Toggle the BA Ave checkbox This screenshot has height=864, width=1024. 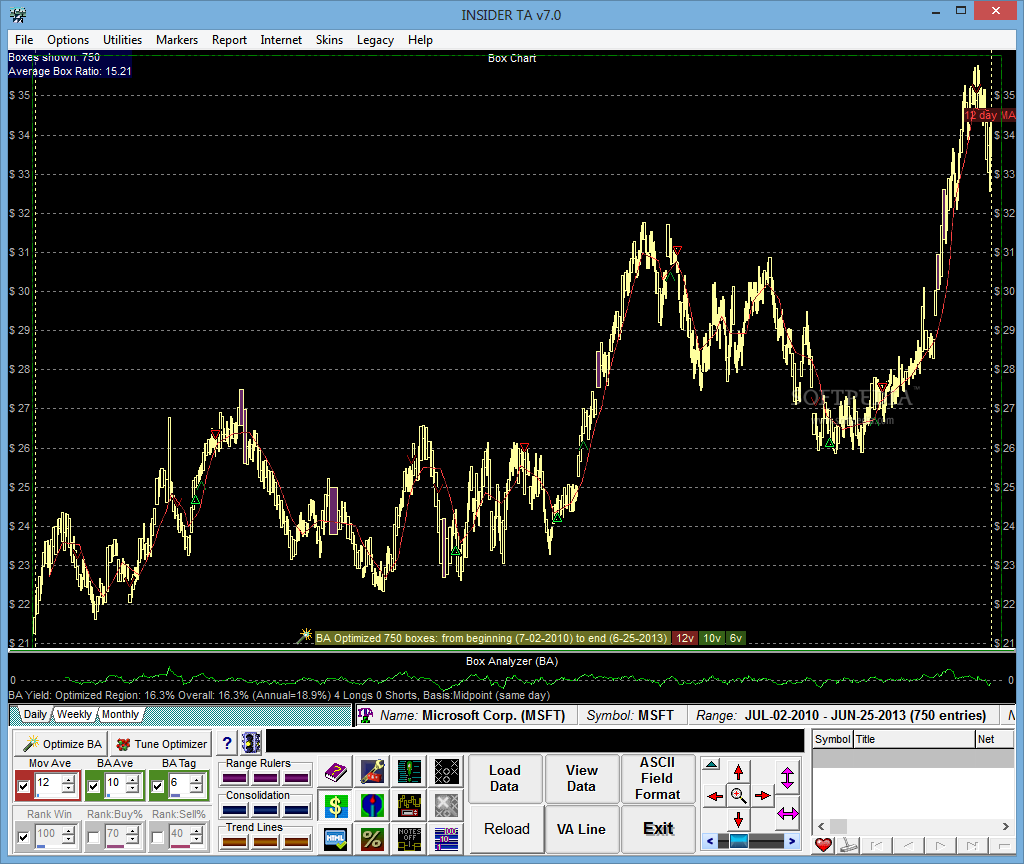(x=93, y=786)
